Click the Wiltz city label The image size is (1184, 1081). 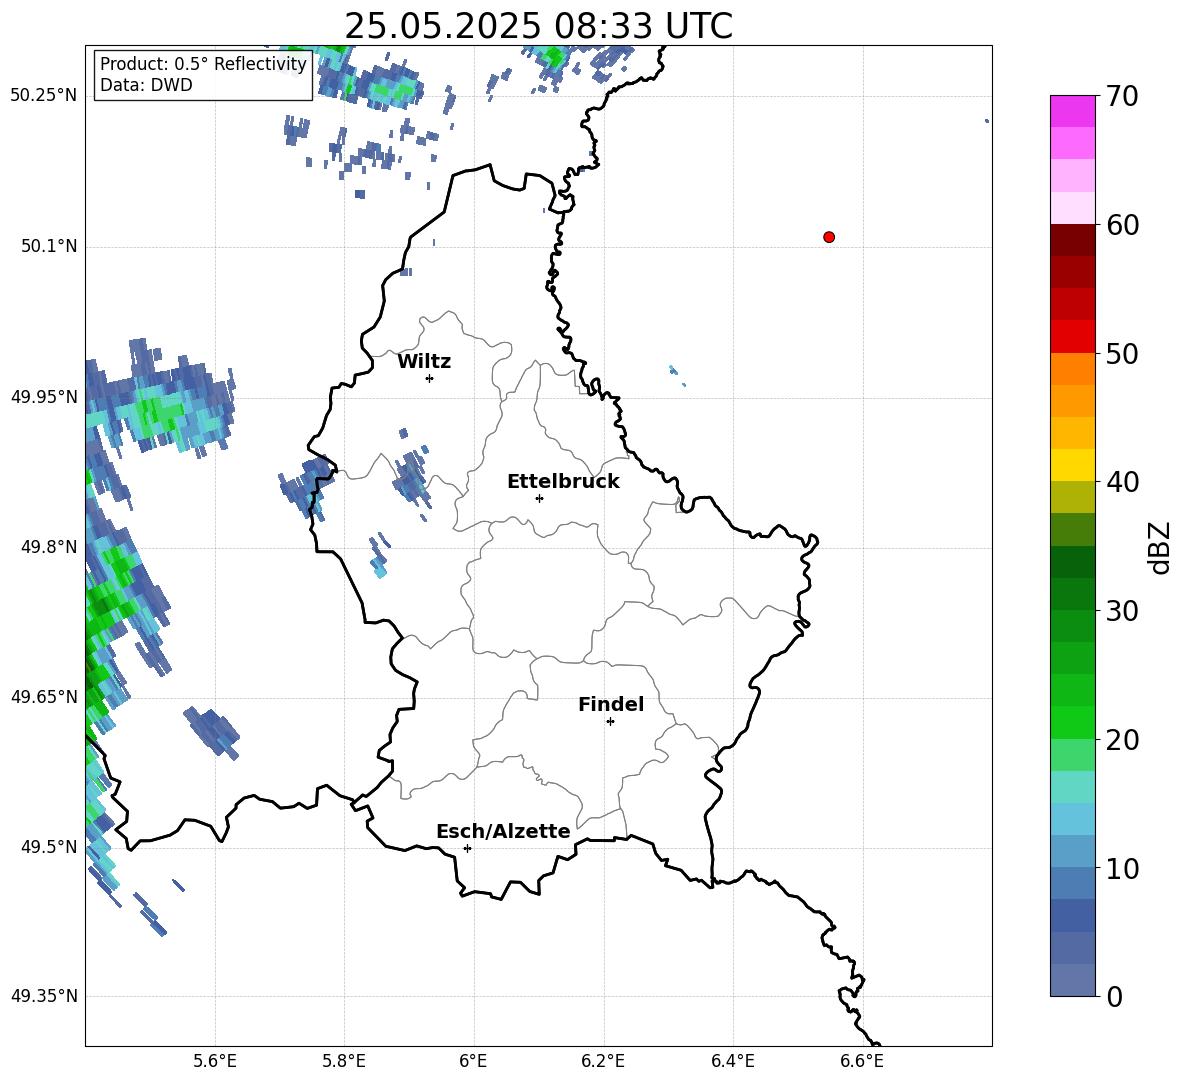424,362
